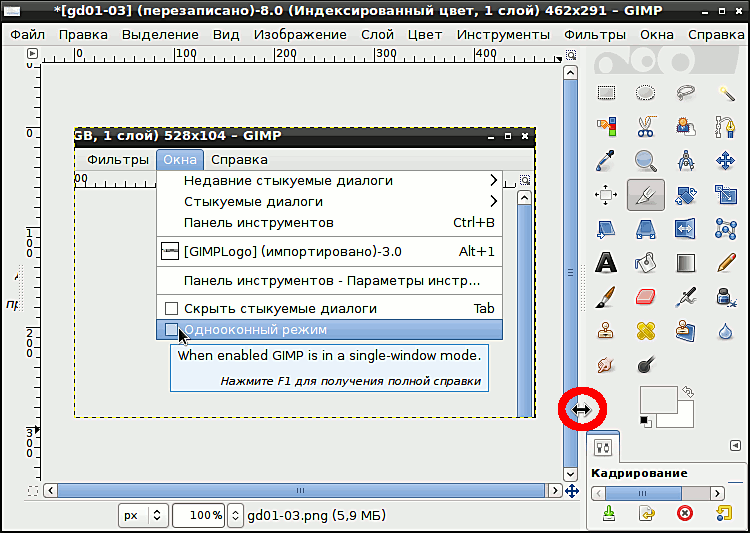The width and height of the screenshot is (750, 533).
Task: Pick the Heal bandage tool
Action: [x=645, y=331]
